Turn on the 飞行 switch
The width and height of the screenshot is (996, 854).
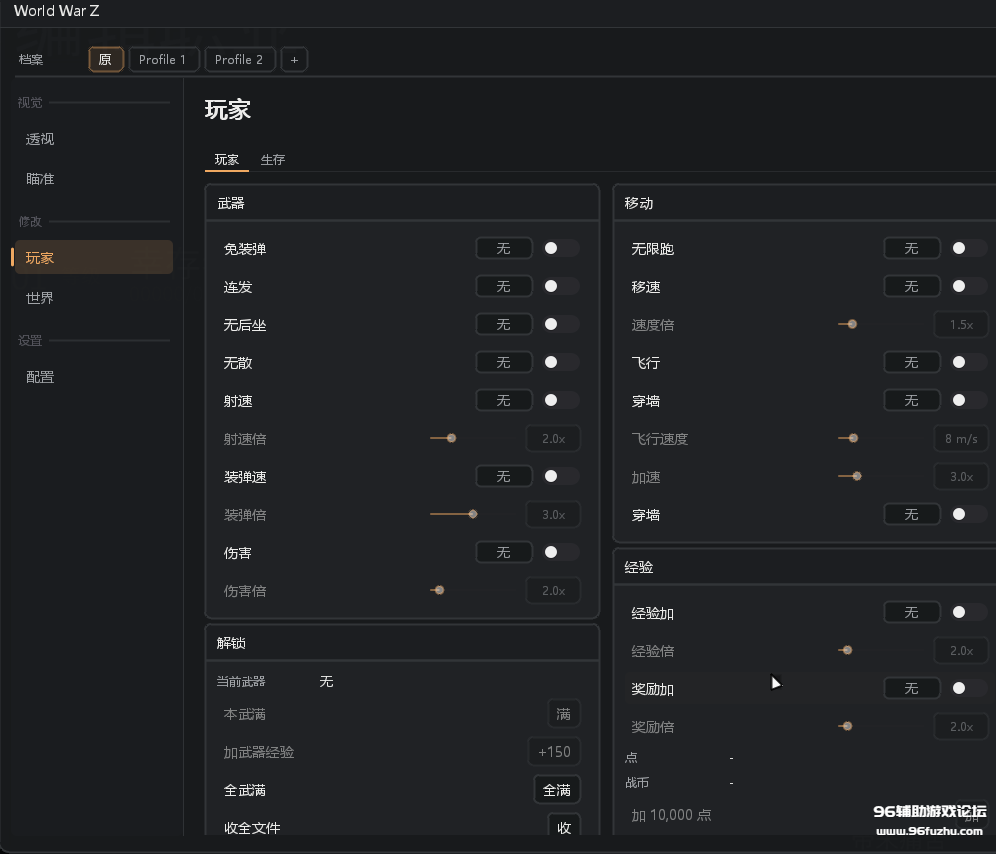pyautogui.click(x=969, y=362)
